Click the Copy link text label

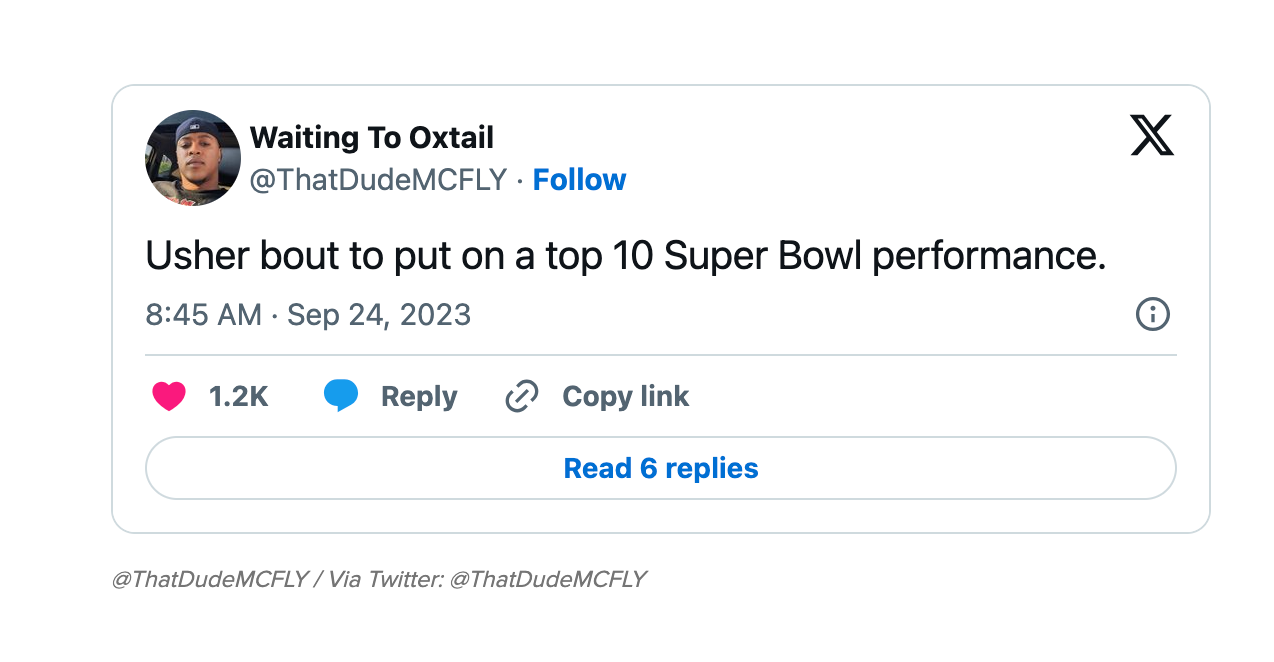point(626,397)
